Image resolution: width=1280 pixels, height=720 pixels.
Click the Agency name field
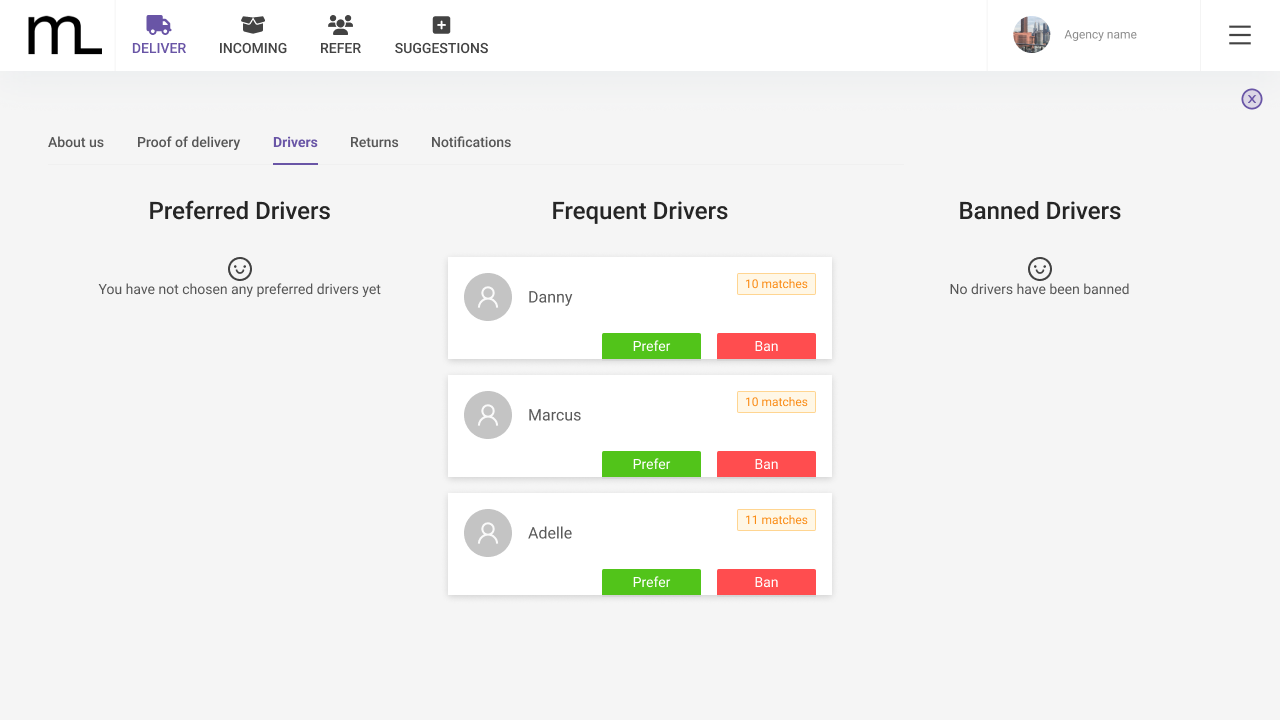tap(1100, 34)
